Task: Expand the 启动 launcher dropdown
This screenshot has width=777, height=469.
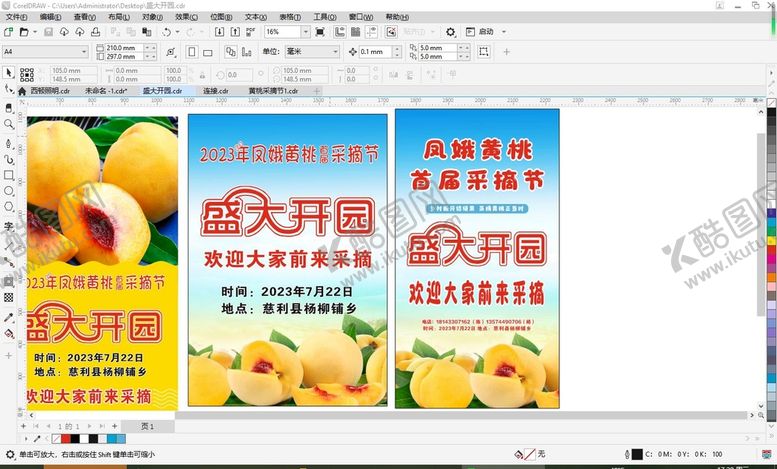Action: coord(504,32)
